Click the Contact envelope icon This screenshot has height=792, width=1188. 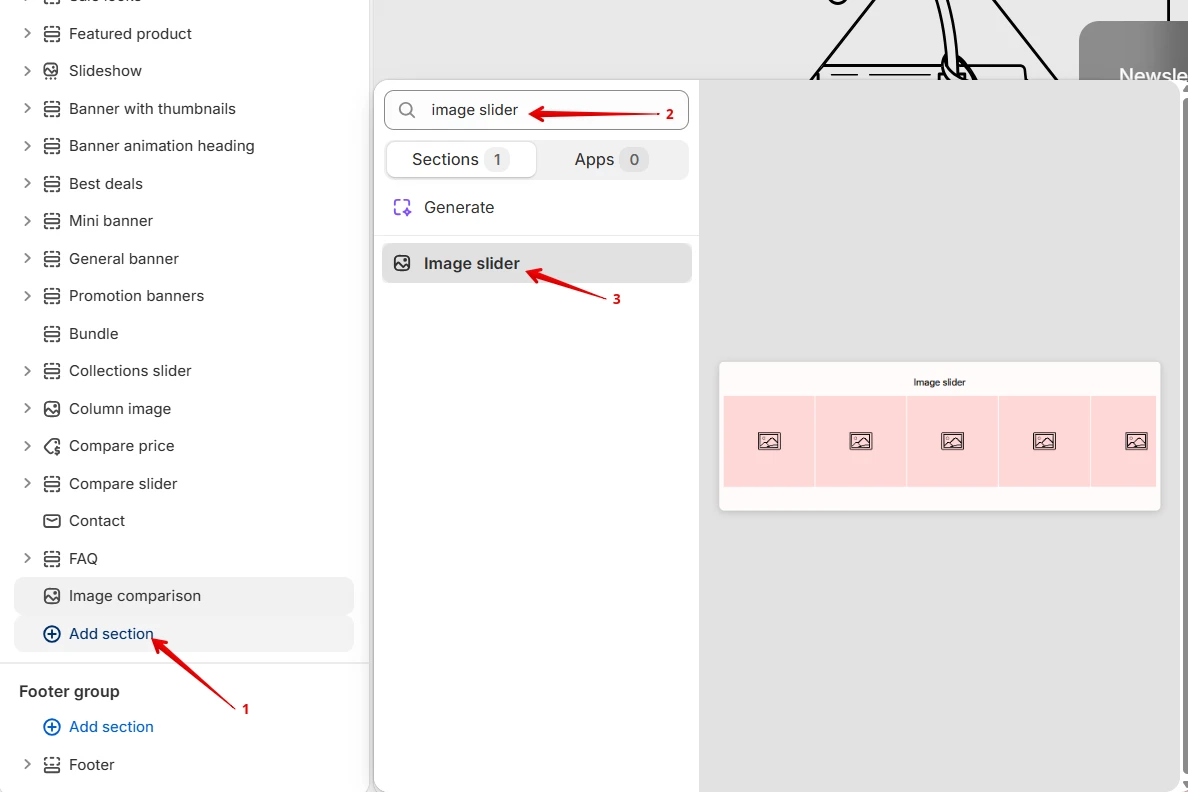coord(52,521)
